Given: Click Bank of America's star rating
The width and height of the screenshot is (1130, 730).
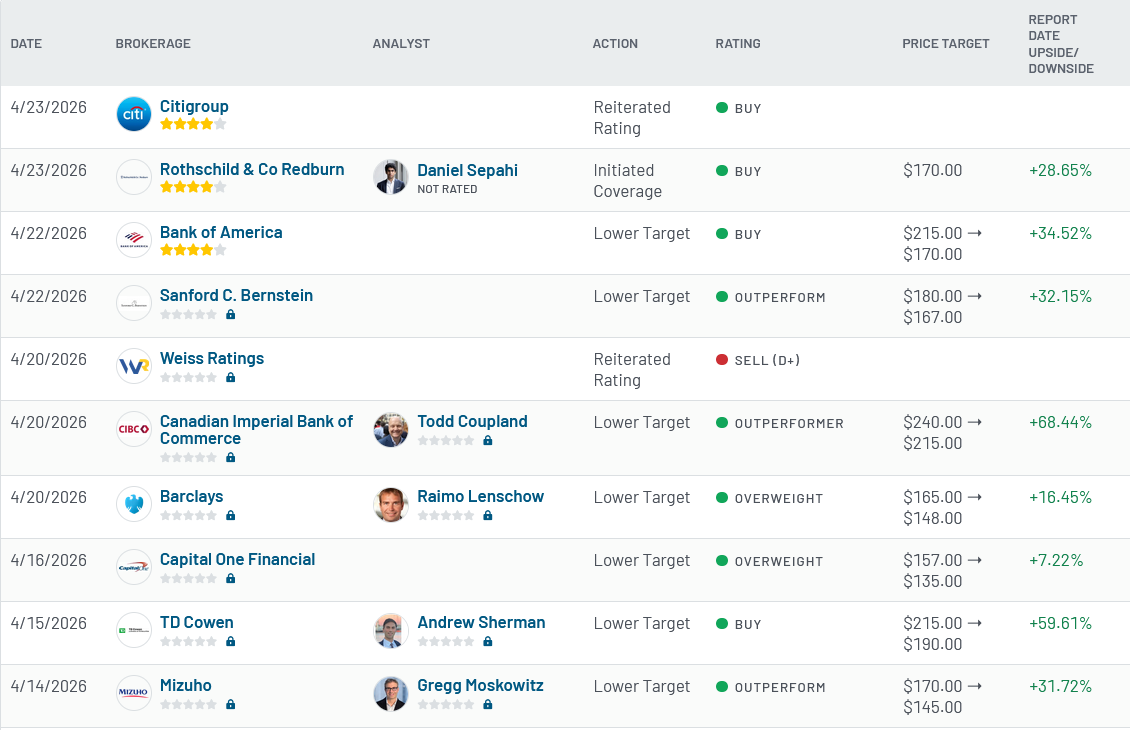Looking at the screenshot, I should [193, 250].
